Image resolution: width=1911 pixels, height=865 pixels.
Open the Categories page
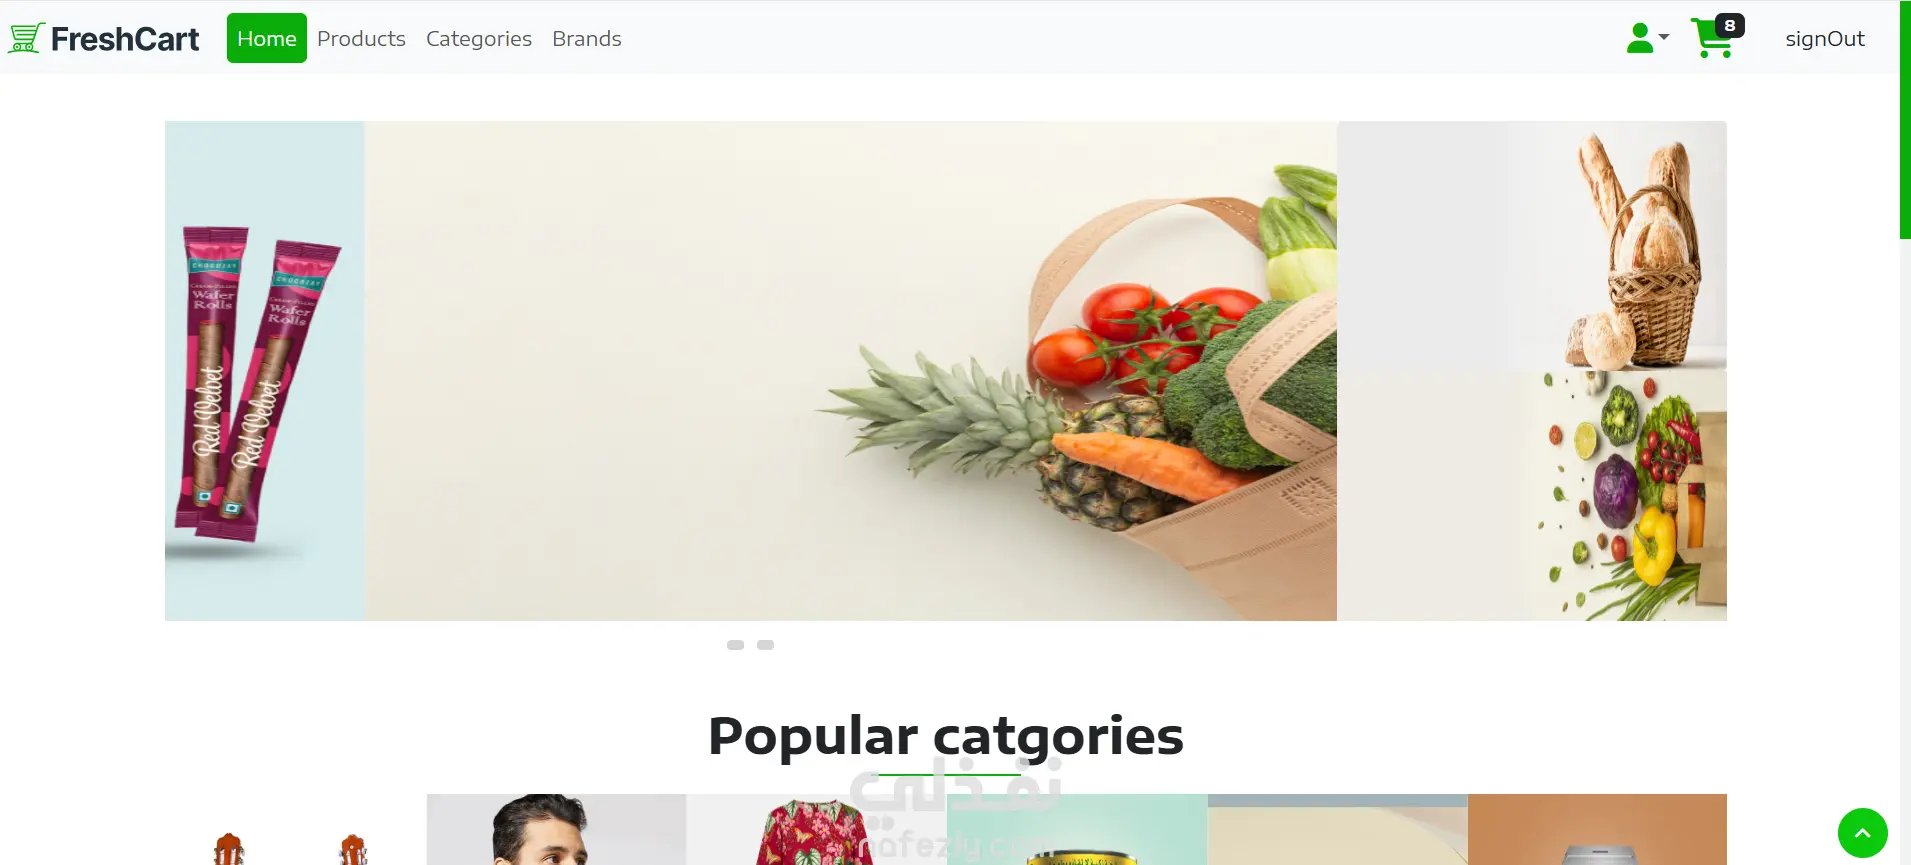[479, 38]
